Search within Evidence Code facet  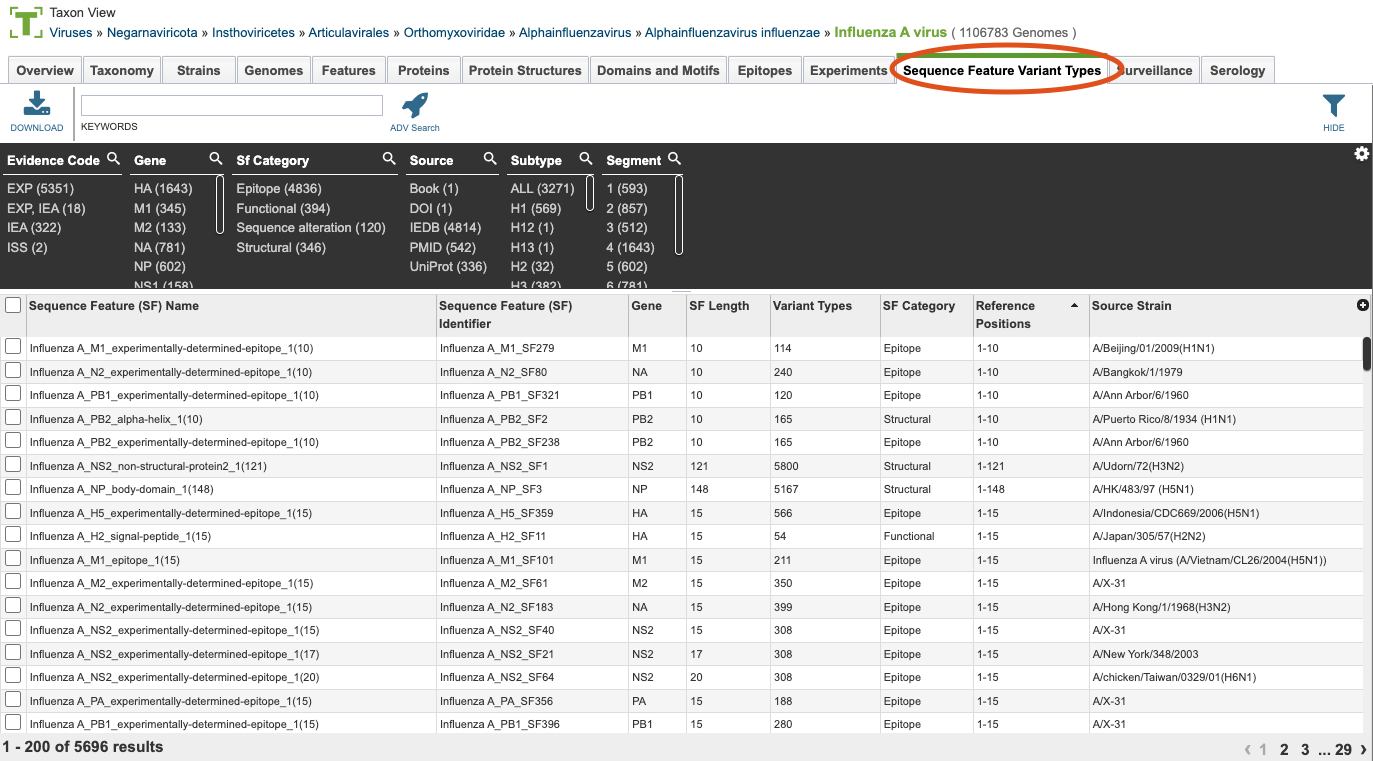114,159
